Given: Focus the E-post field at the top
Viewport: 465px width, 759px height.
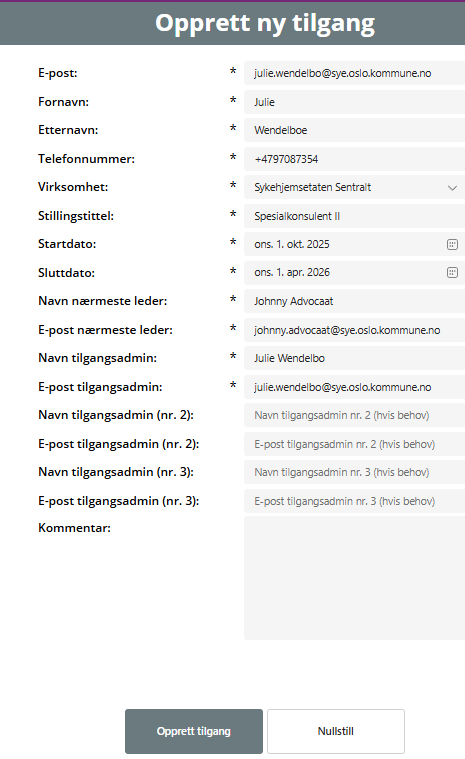Looking at the screenshot, I should [354, 73].
